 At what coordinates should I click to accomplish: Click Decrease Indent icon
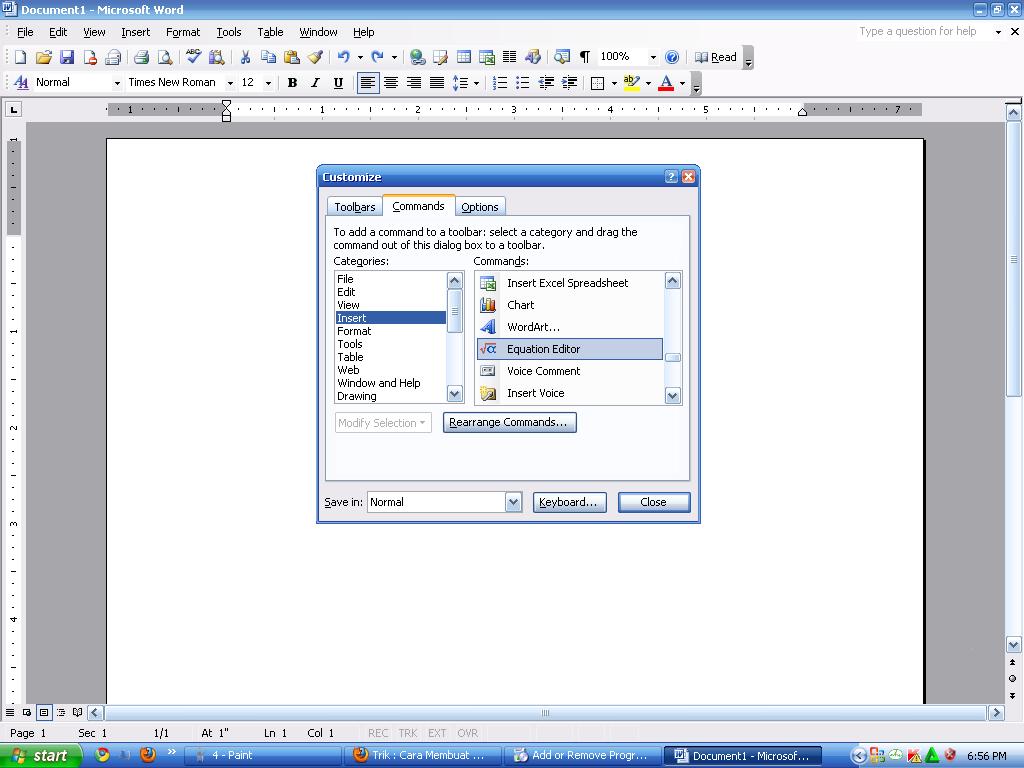coord(546,83)
